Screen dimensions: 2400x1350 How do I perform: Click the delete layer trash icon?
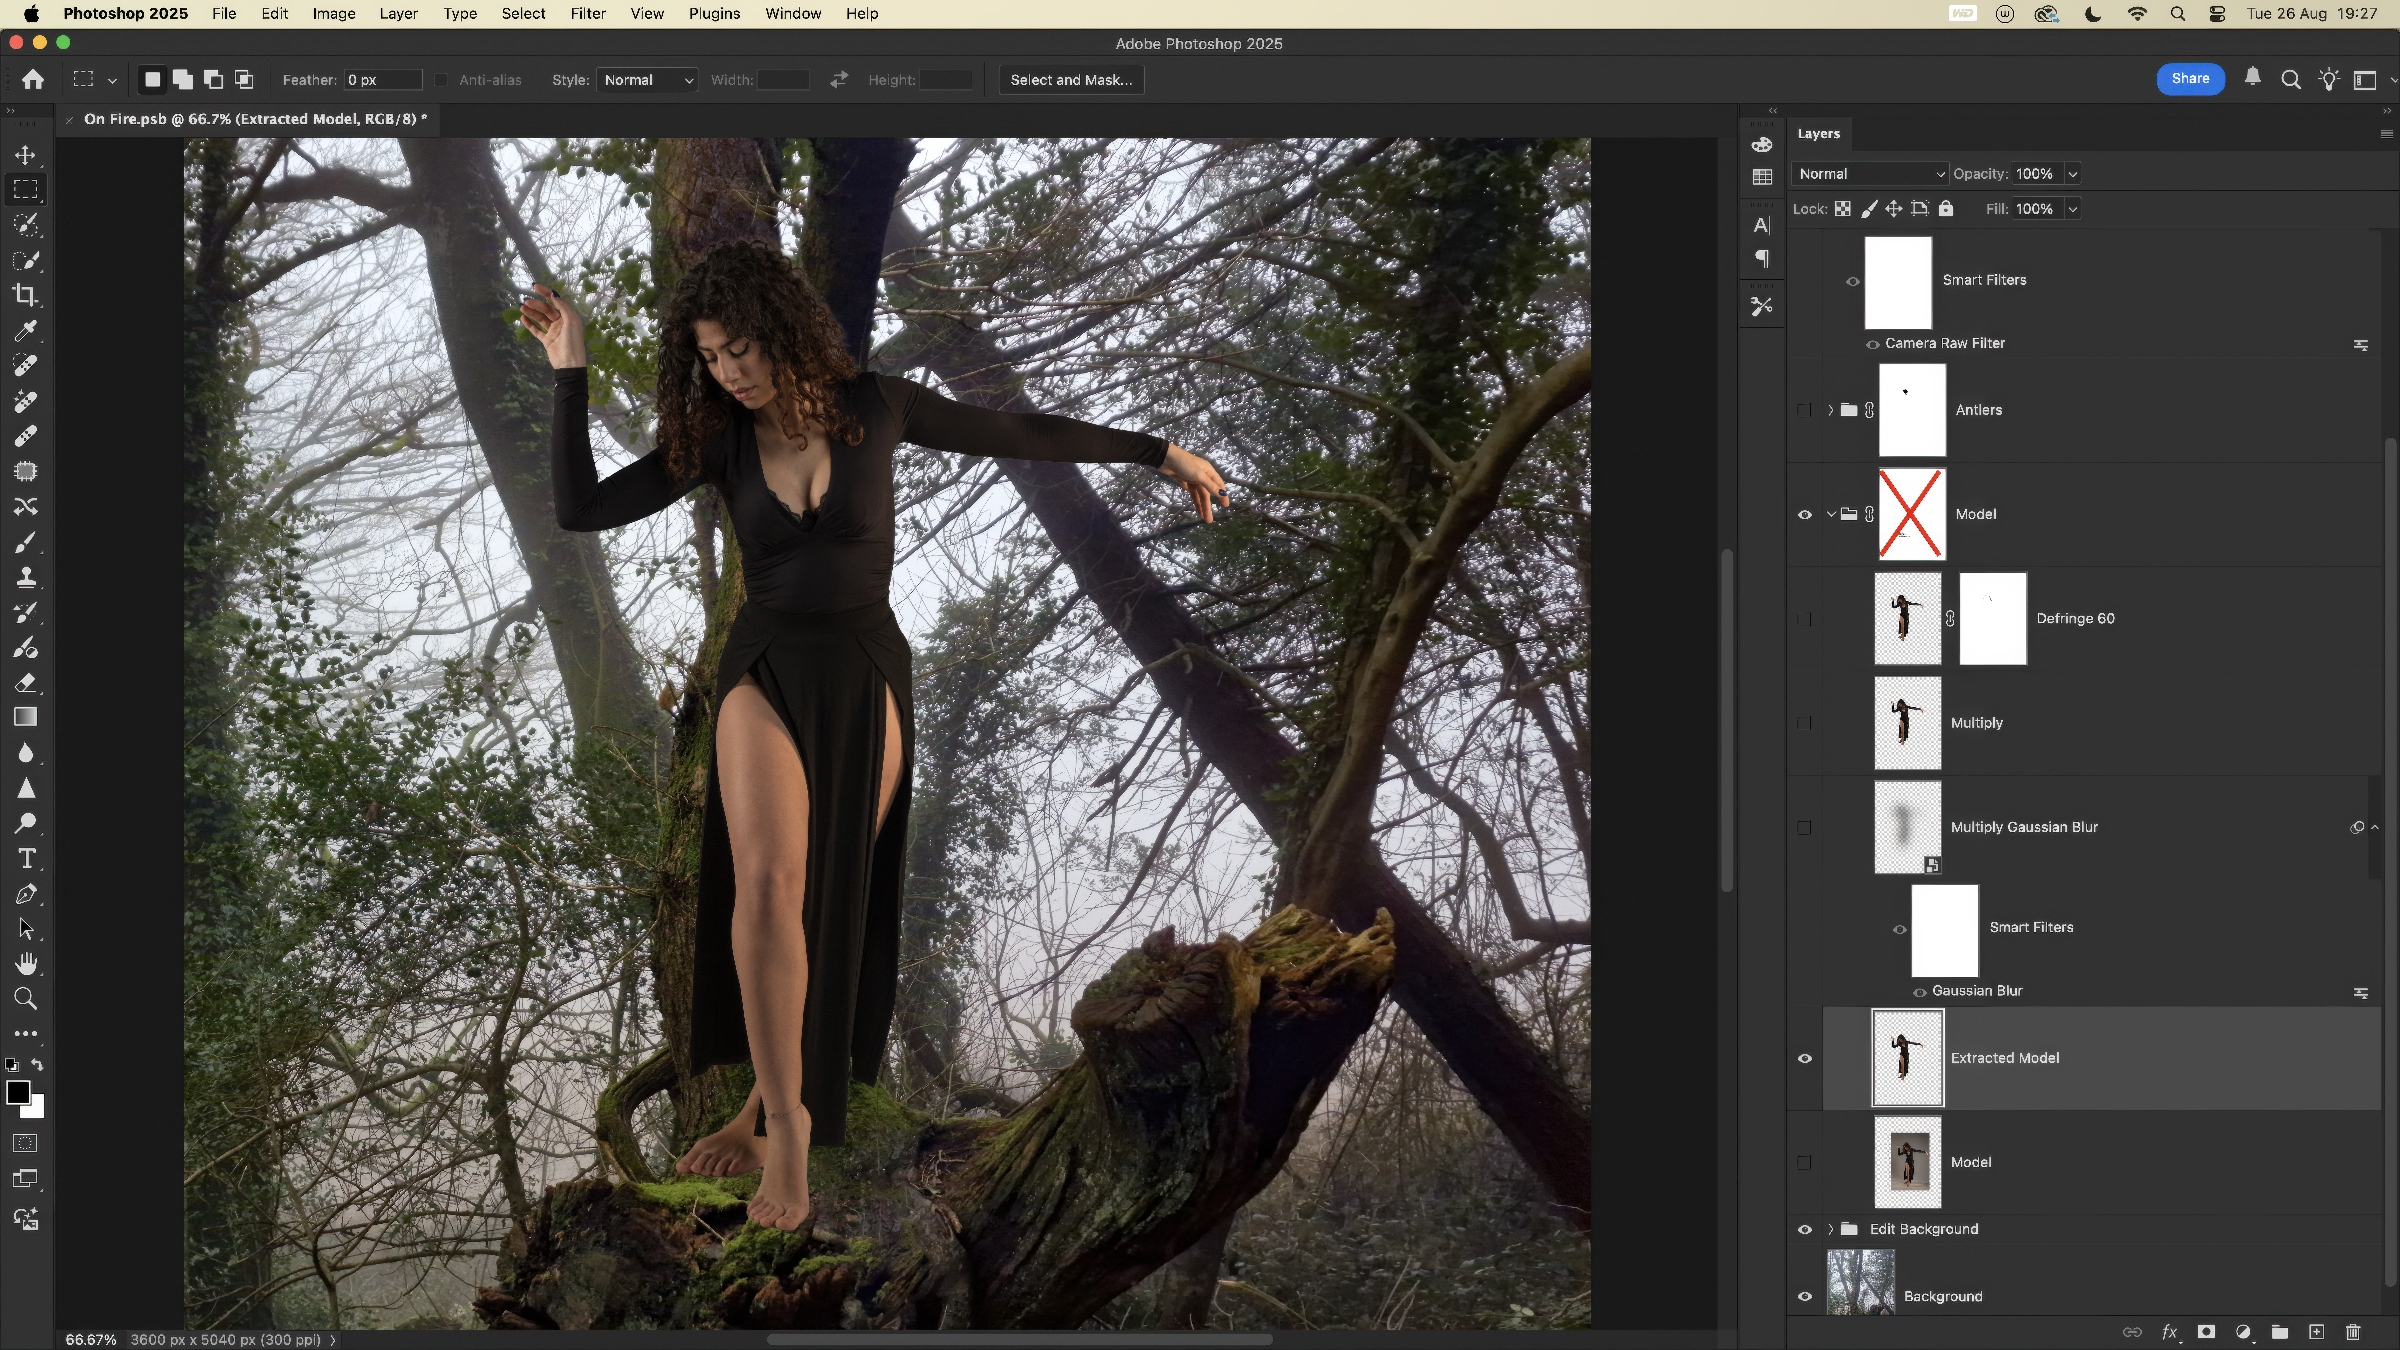pyautogui.click(x=2353, y=1332)
